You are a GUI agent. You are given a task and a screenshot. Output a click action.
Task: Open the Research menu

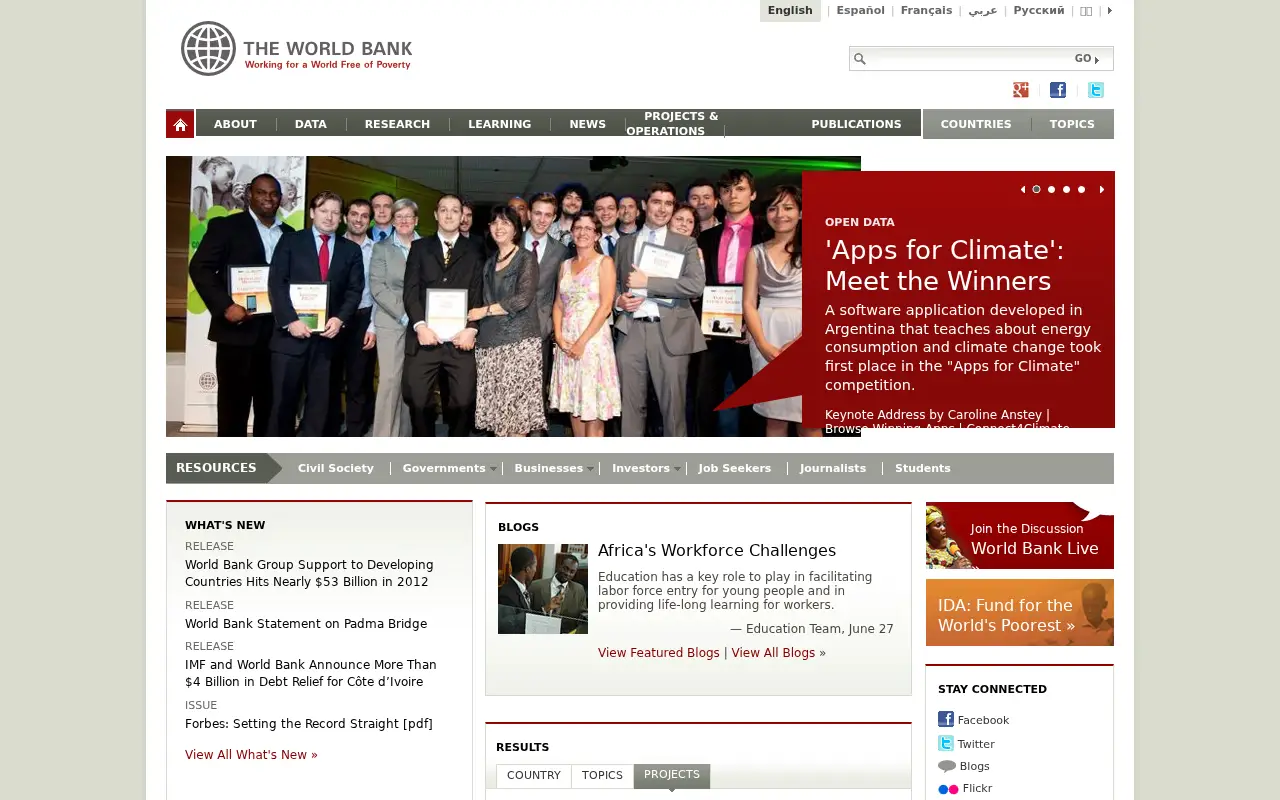(397, 124)
